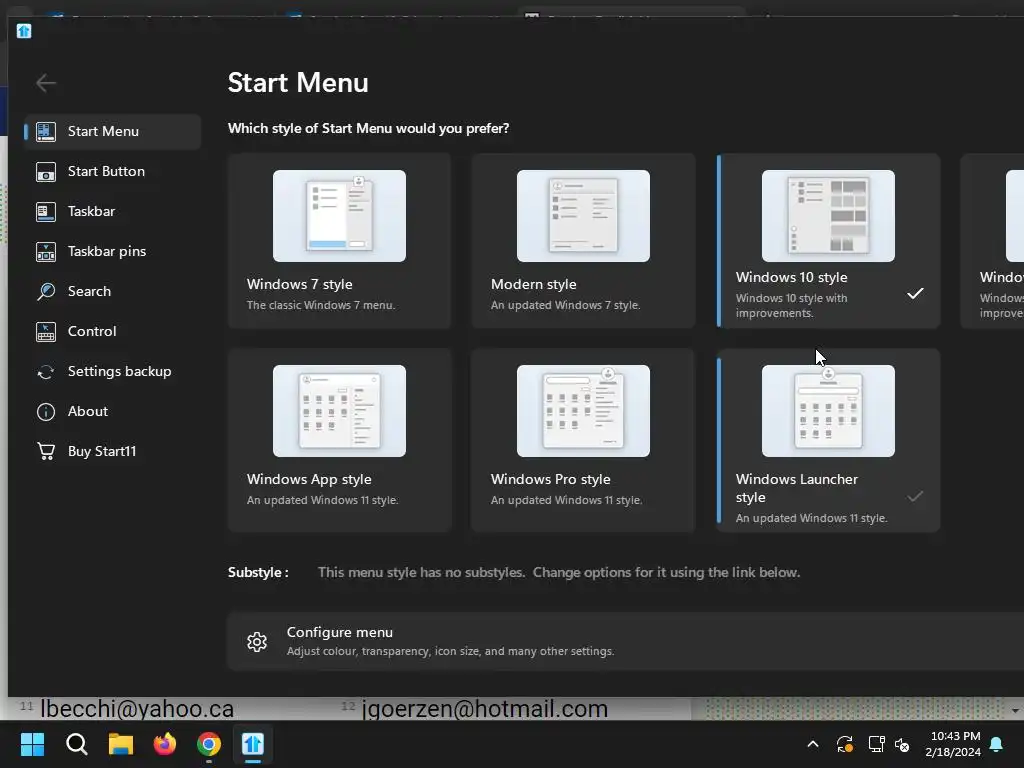Viewport: 1024px width, 768px height.
Task: Open taskbar clock showing 10:43 PM
Action: pos(953,744)
